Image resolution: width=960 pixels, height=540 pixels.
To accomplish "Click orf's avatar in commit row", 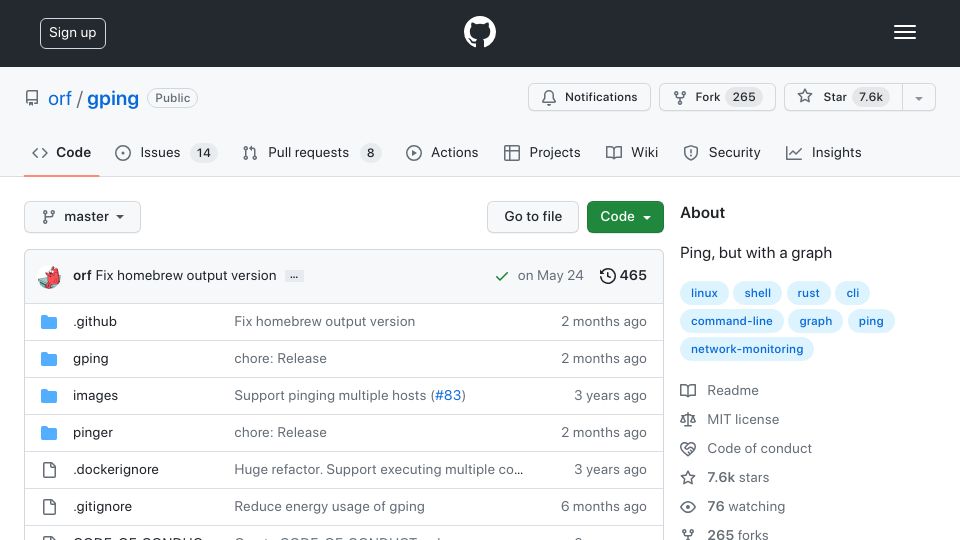I will click(49, 276).
